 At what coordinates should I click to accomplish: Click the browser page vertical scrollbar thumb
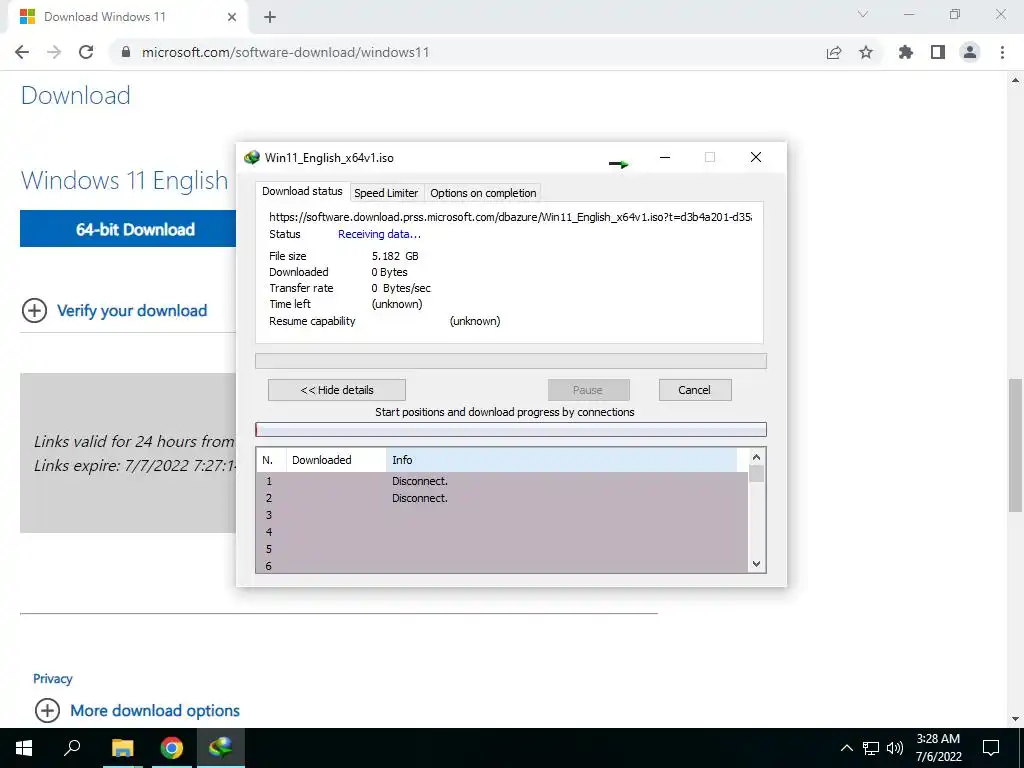1016,445
